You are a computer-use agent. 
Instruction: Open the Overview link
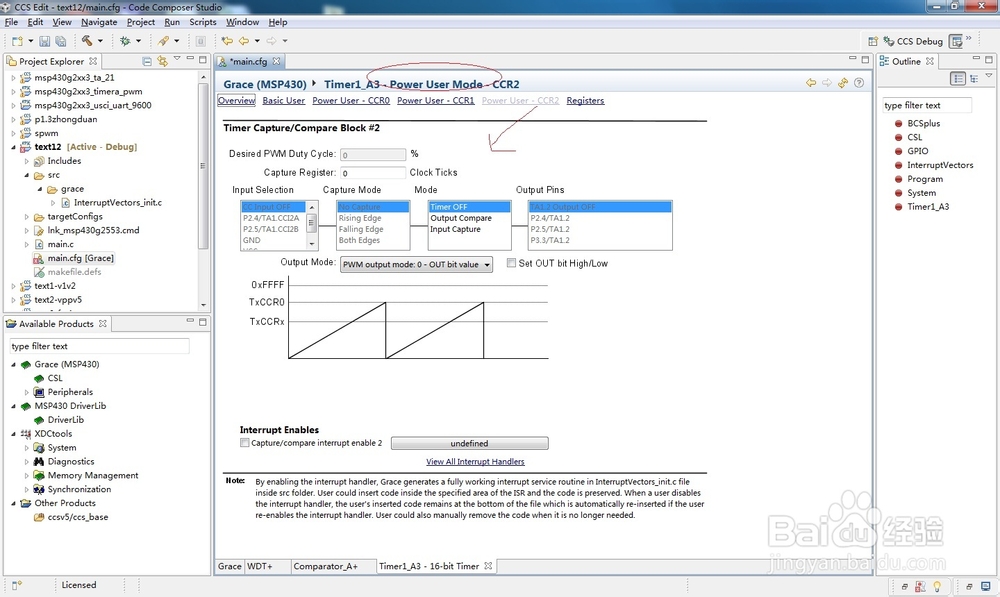pyautogui.click(x=237, y=101)
